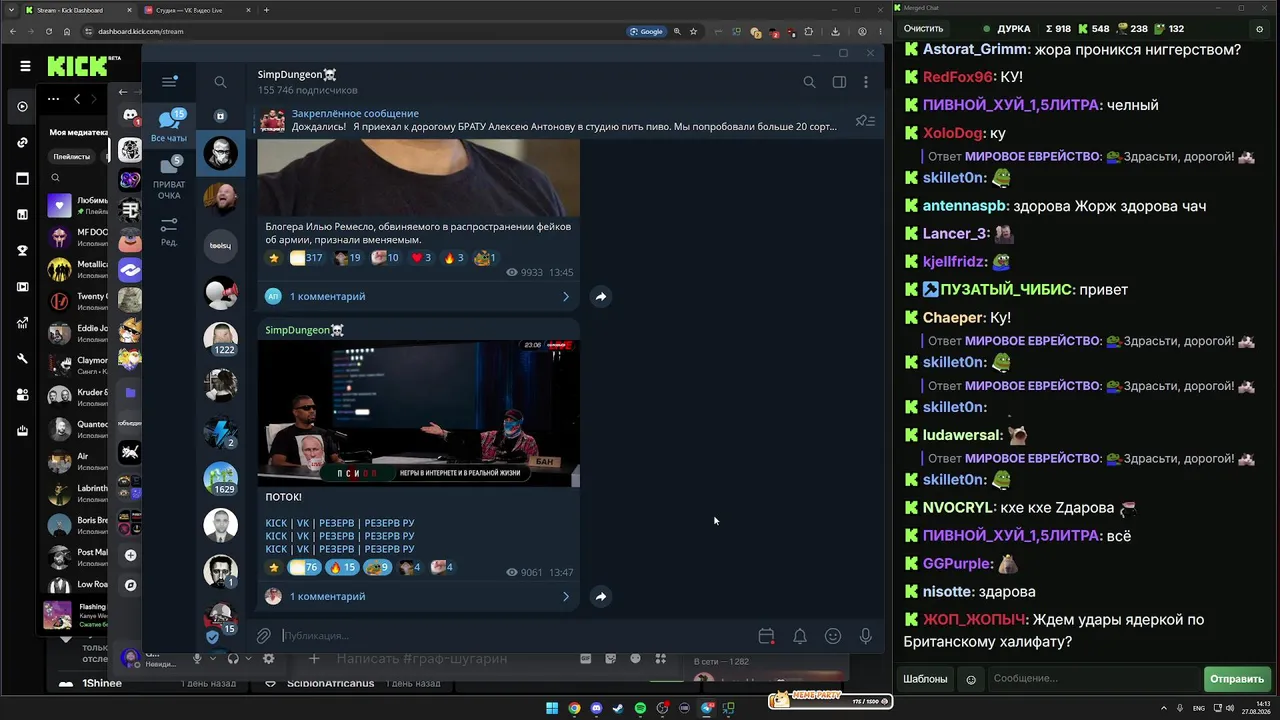
Task: Open Telegram chat list search
Action: [220, 82]
